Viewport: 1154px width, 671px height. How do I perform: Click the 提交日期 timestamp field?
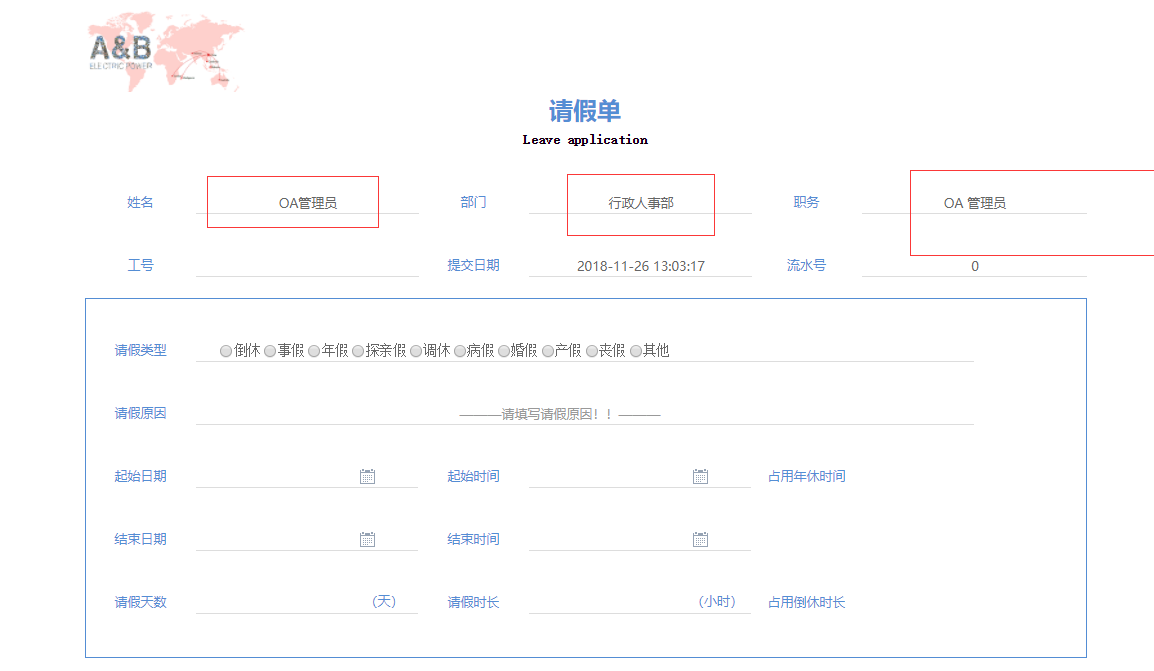pyautogui.click(x=640, y=266)
